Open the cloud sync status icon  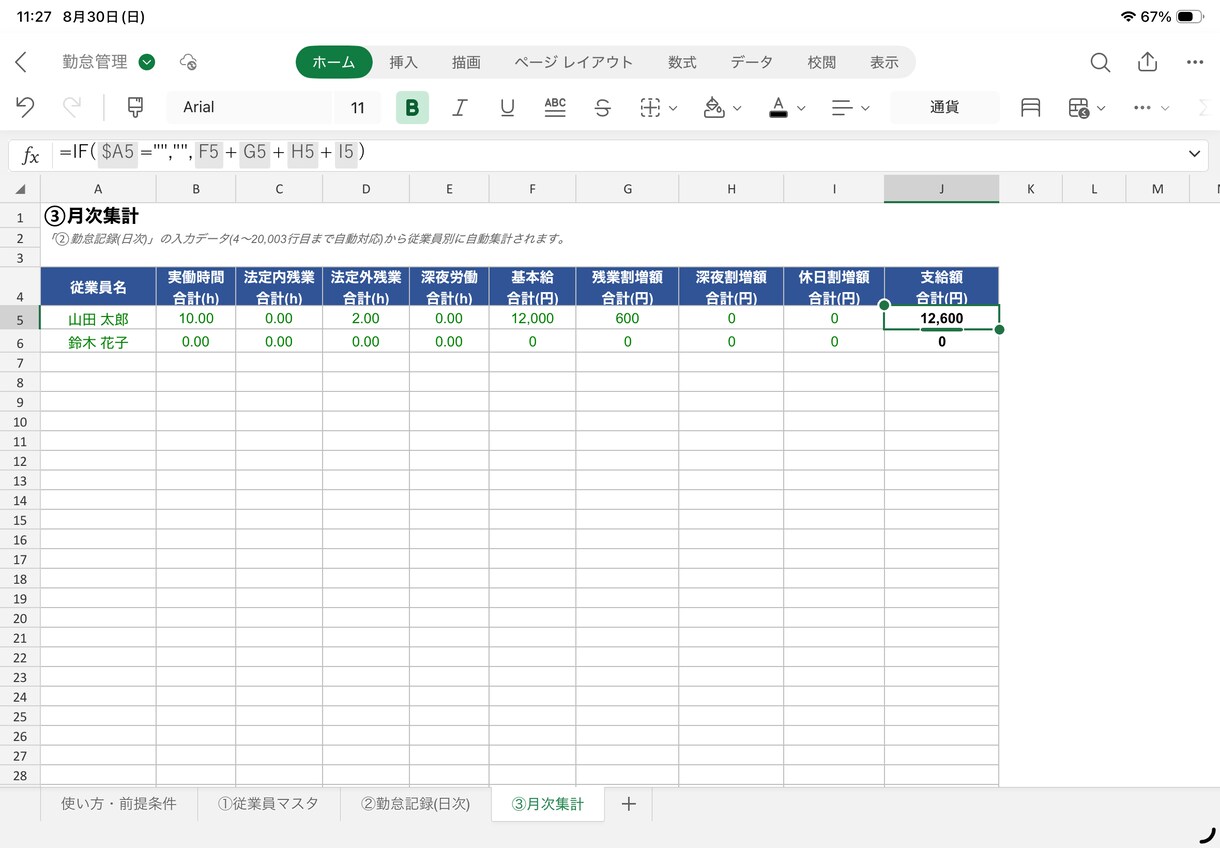pyautogui.click(x=188, y=62)
